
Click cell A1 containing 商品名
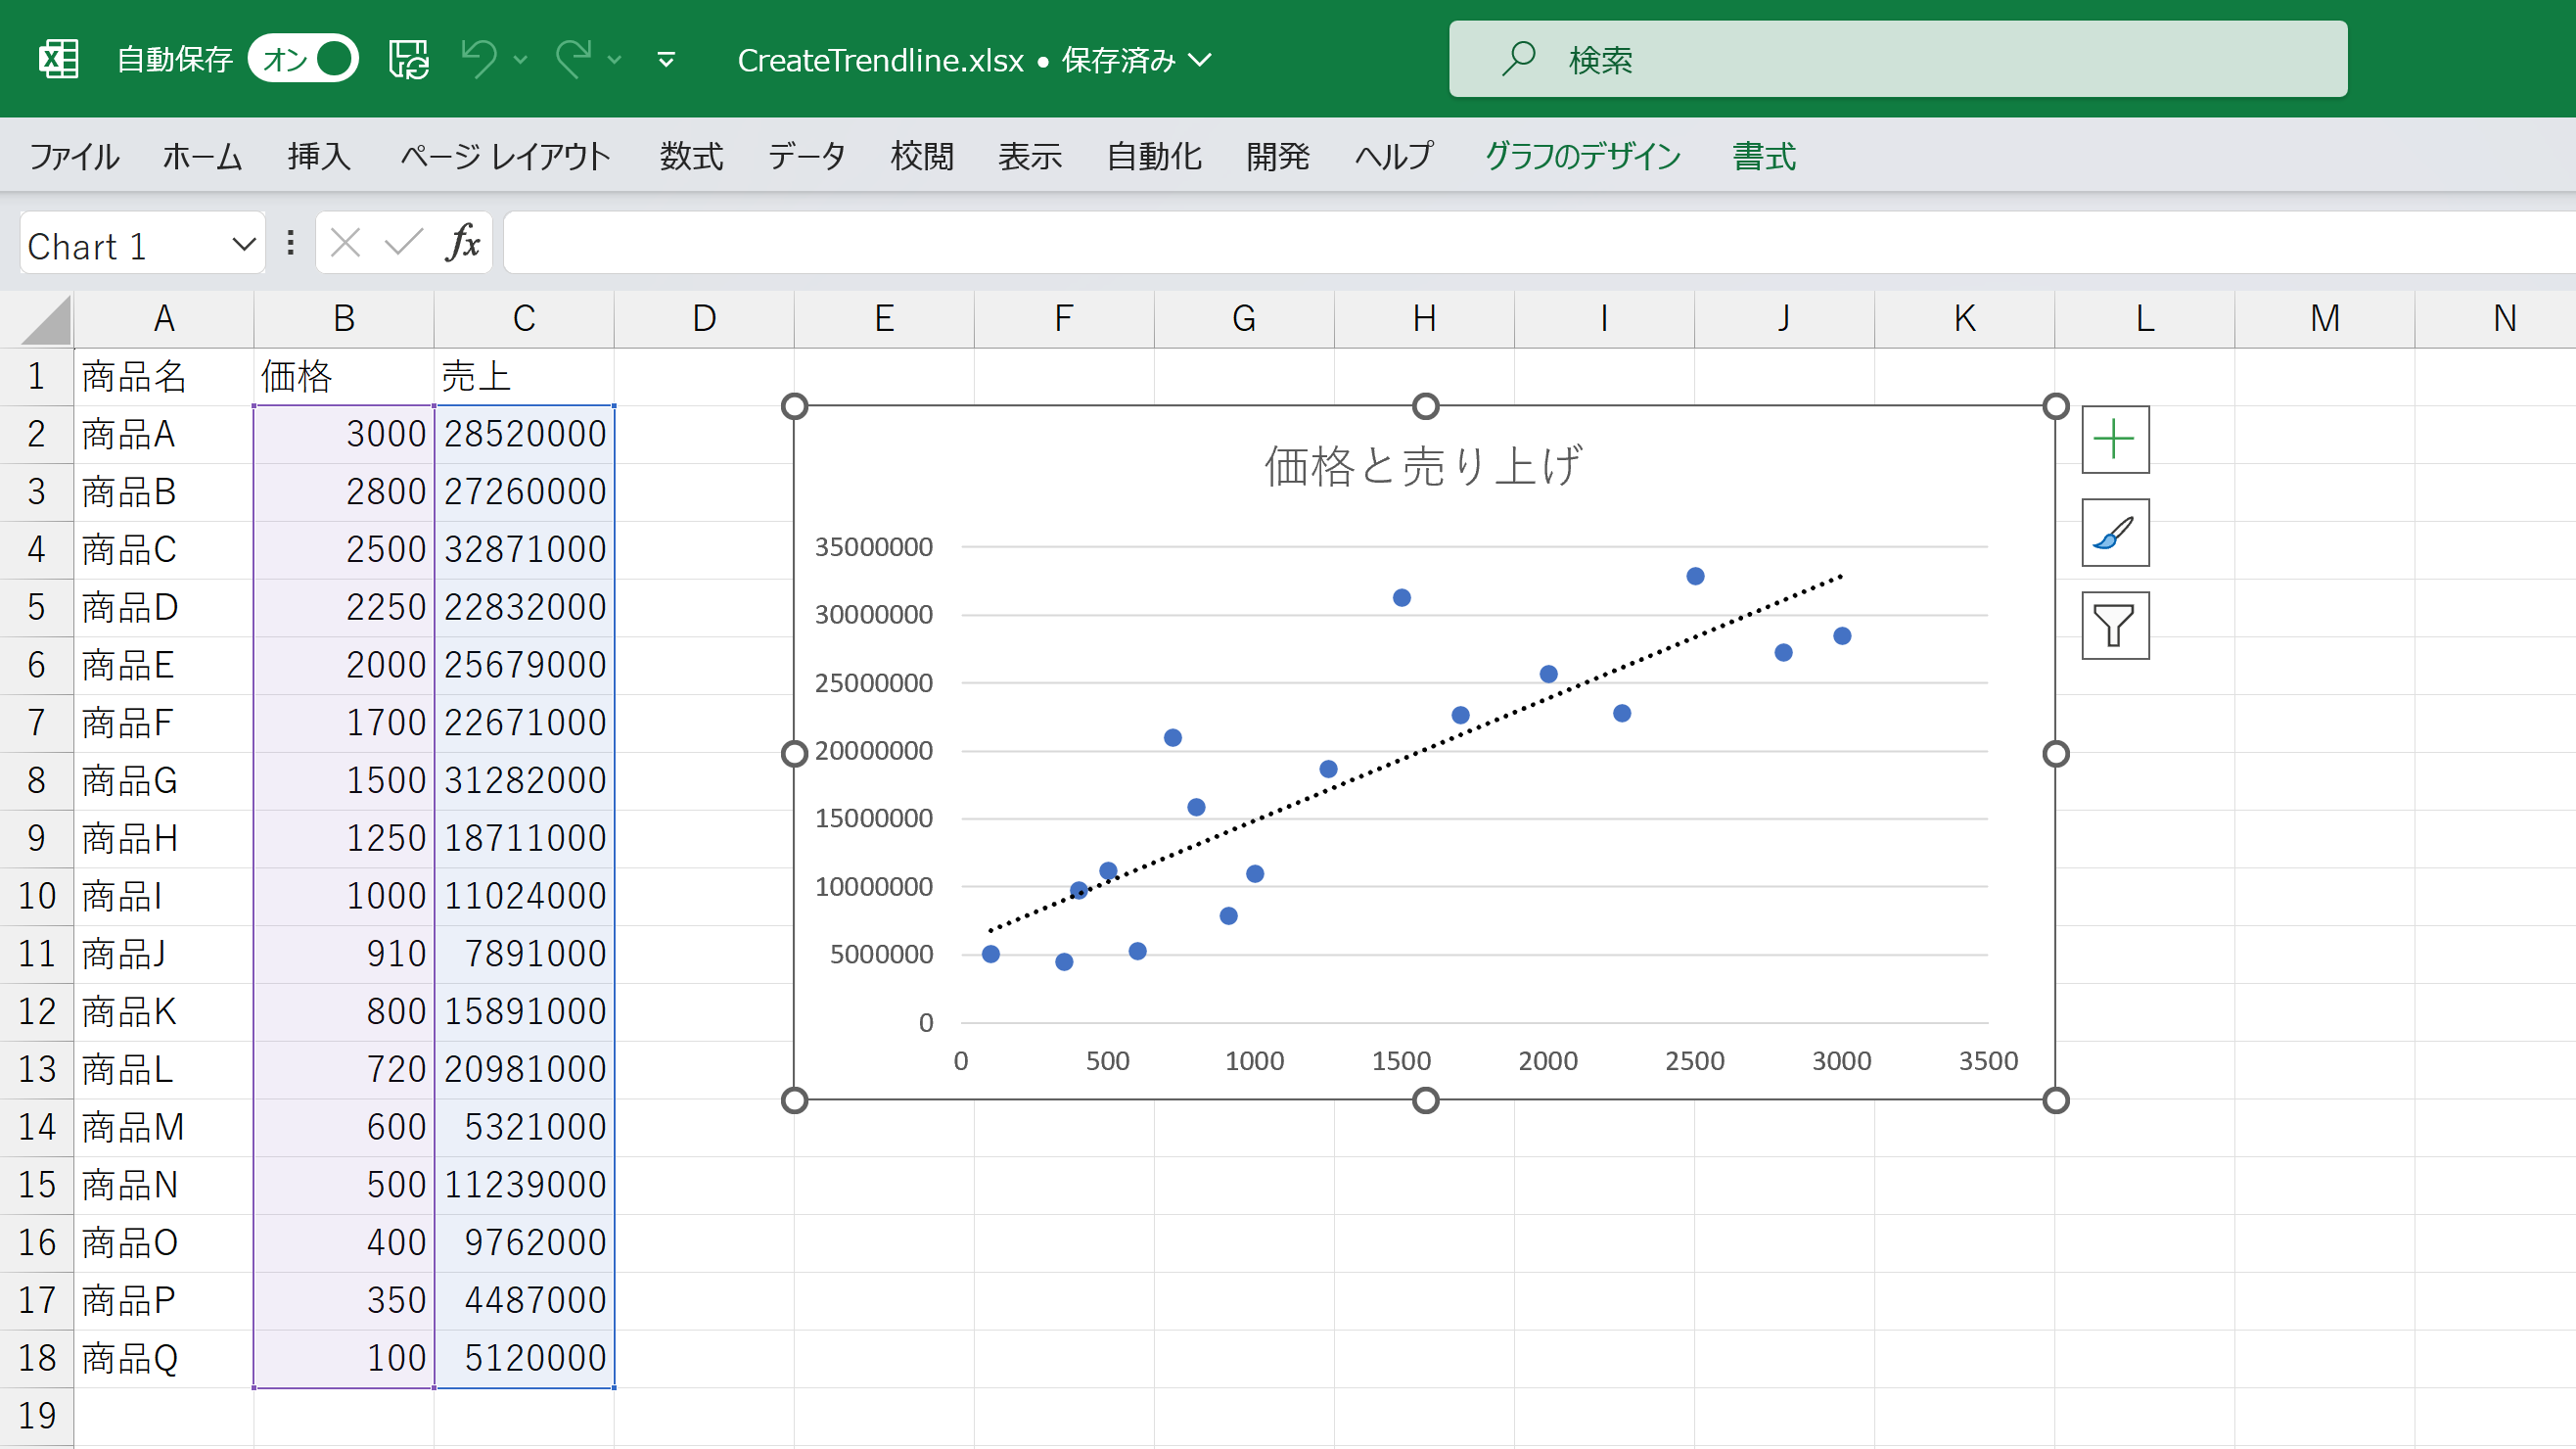(164, 377)
